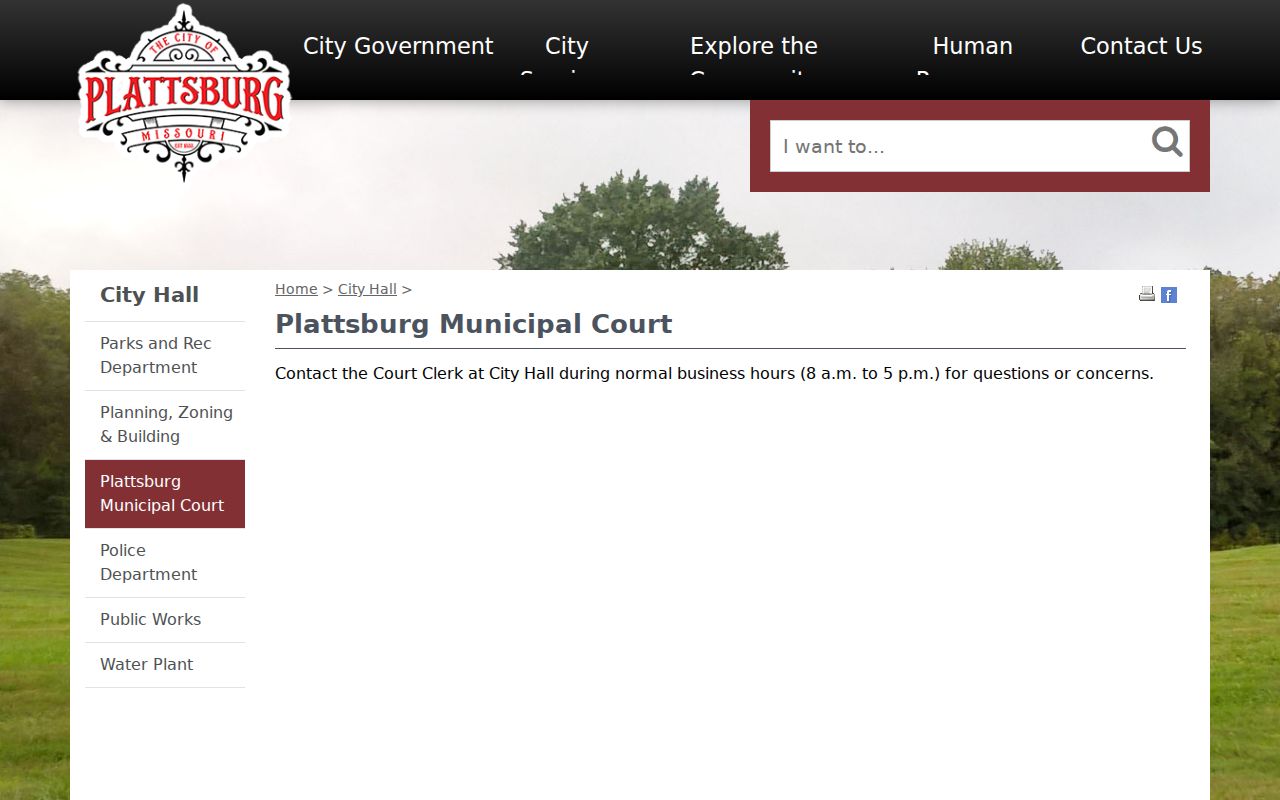Viewport: 1280px width, 800px height.
Task: Open Water Plant page
Action: 165,665
